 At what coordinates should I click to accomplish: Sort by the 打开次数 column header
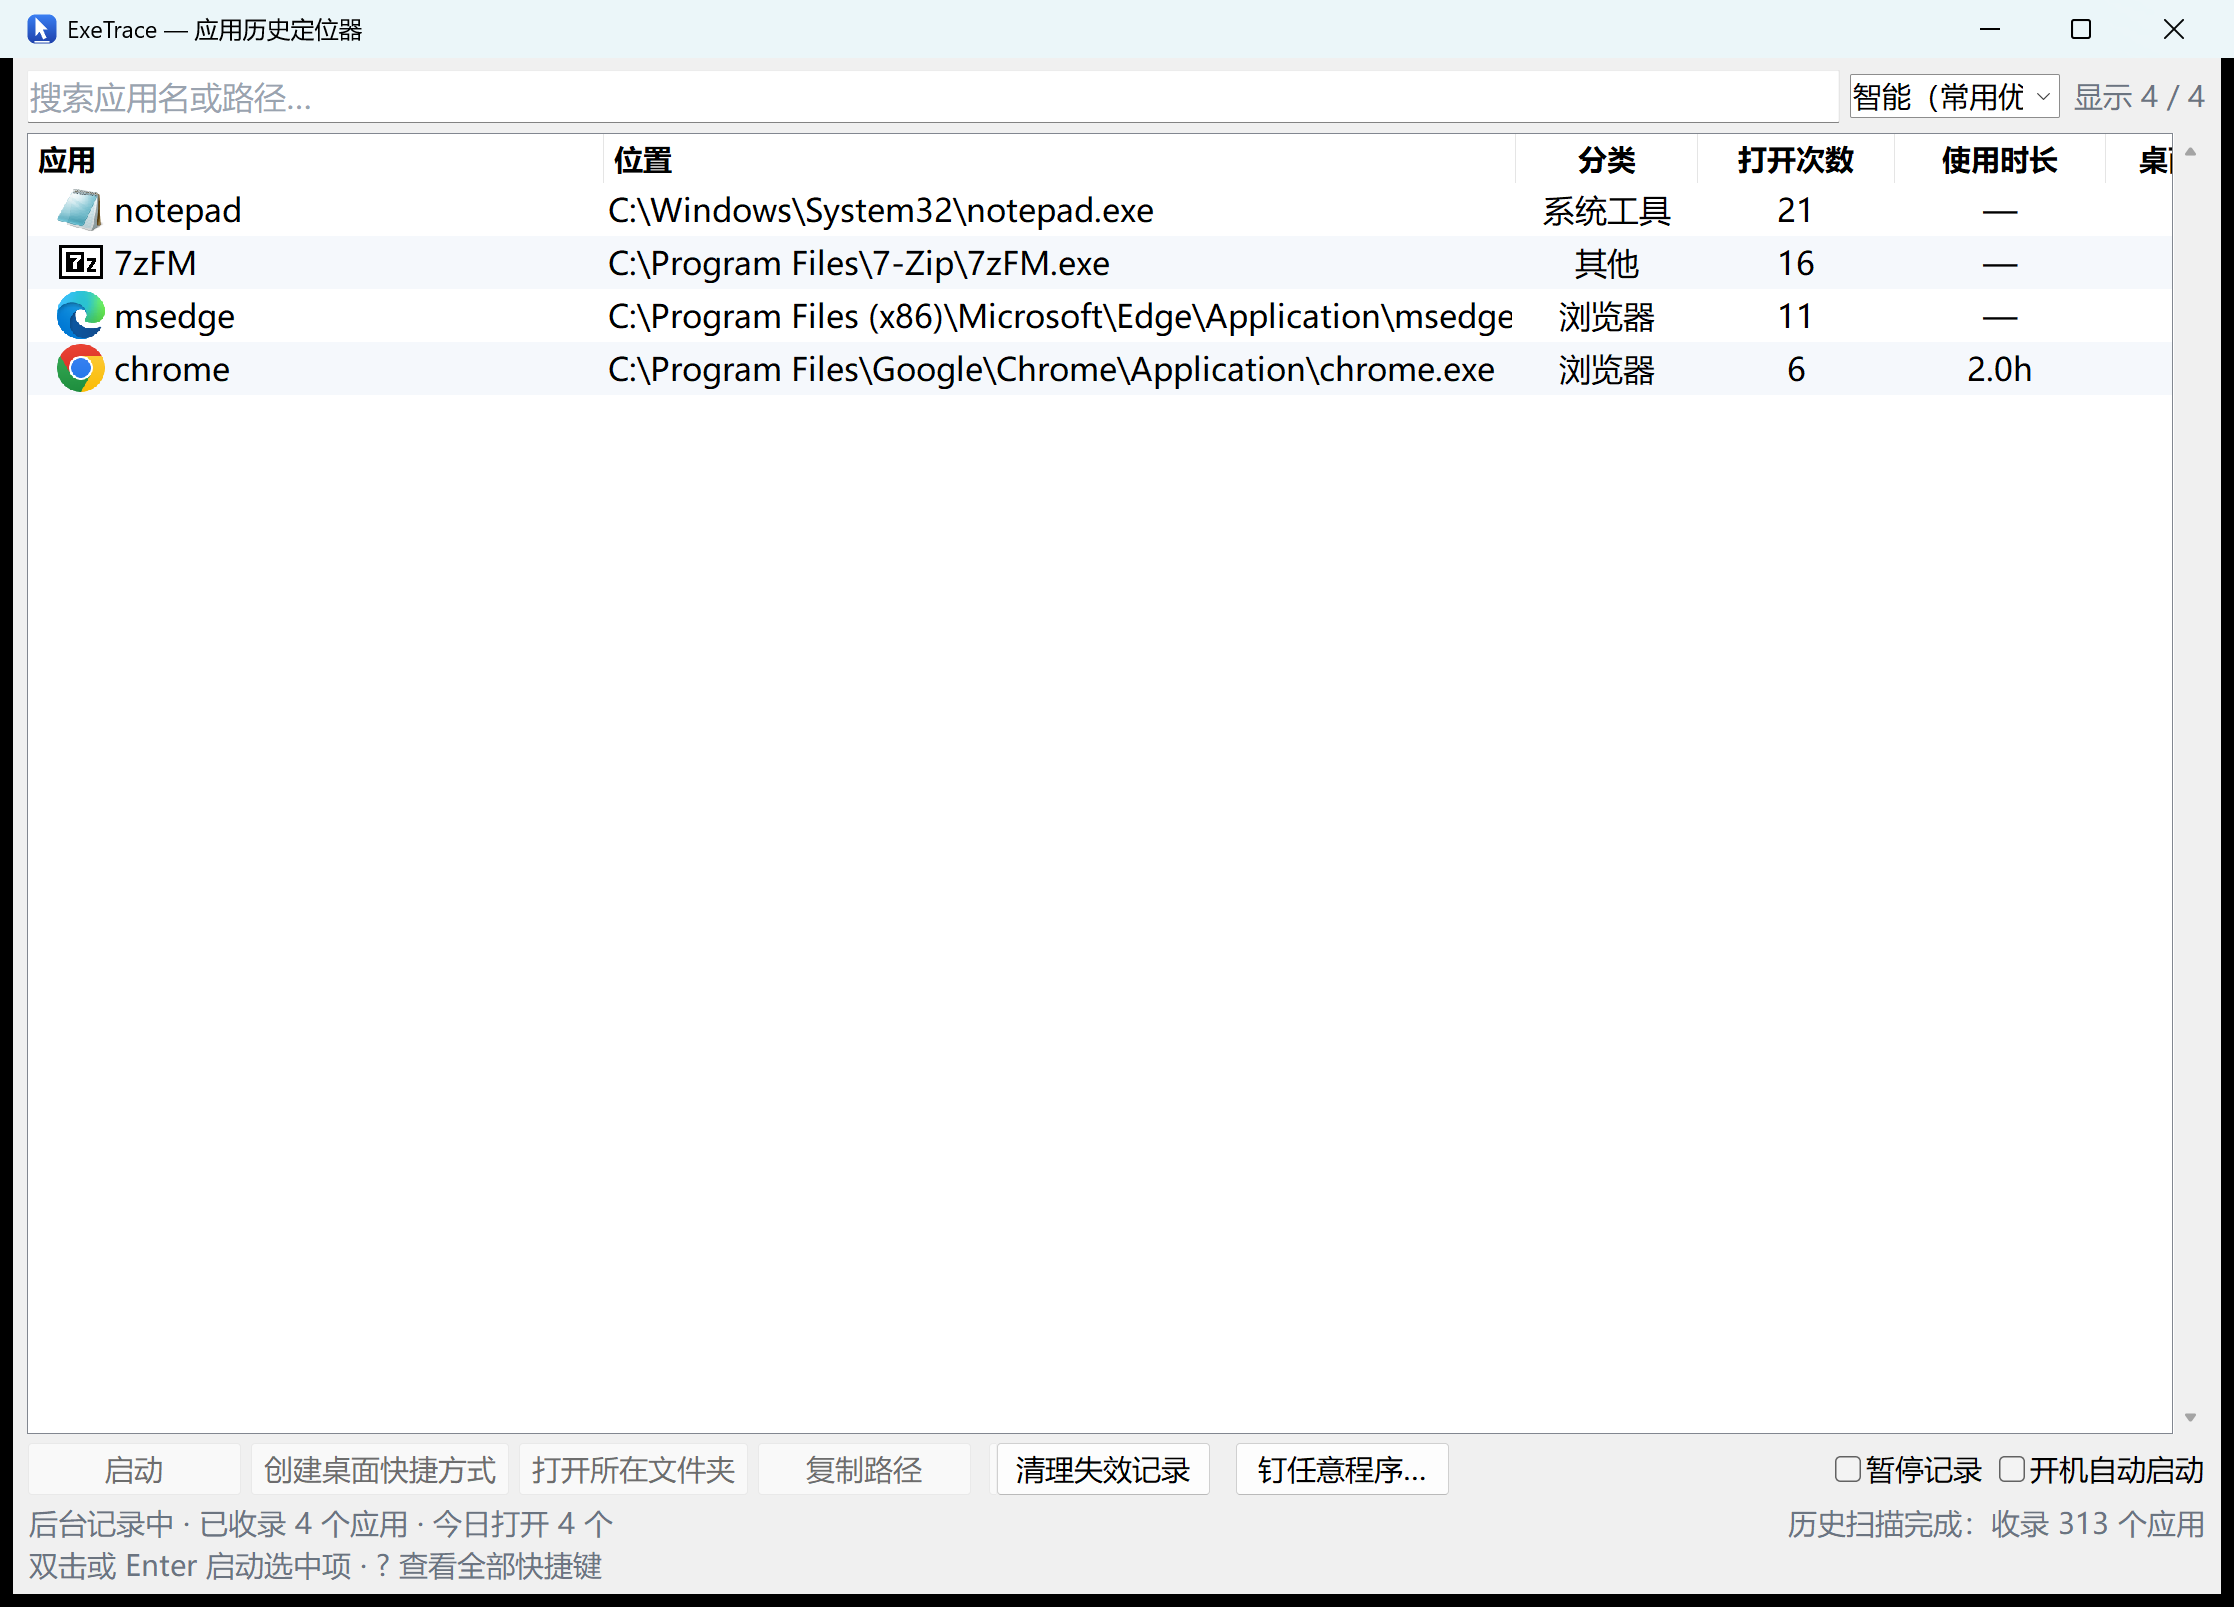1795,160
